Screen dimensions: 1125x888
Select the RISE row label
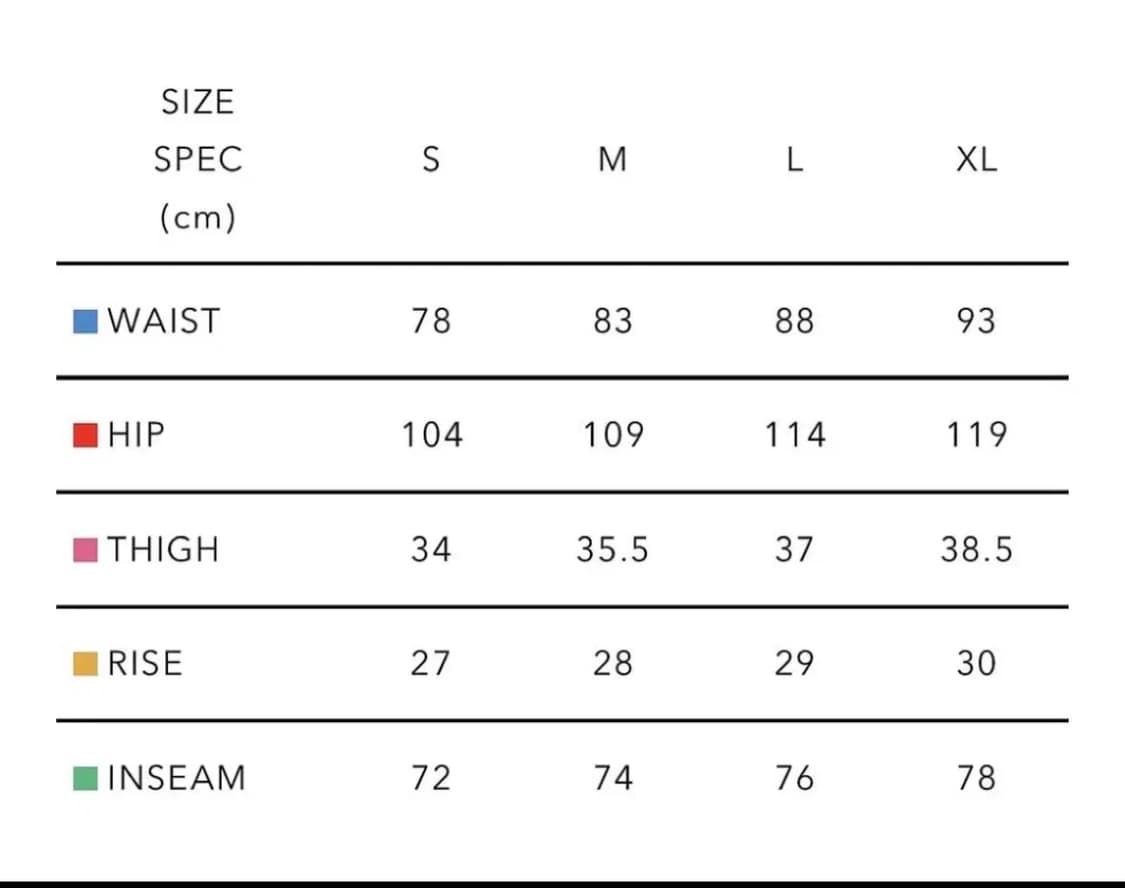(145, 663)
